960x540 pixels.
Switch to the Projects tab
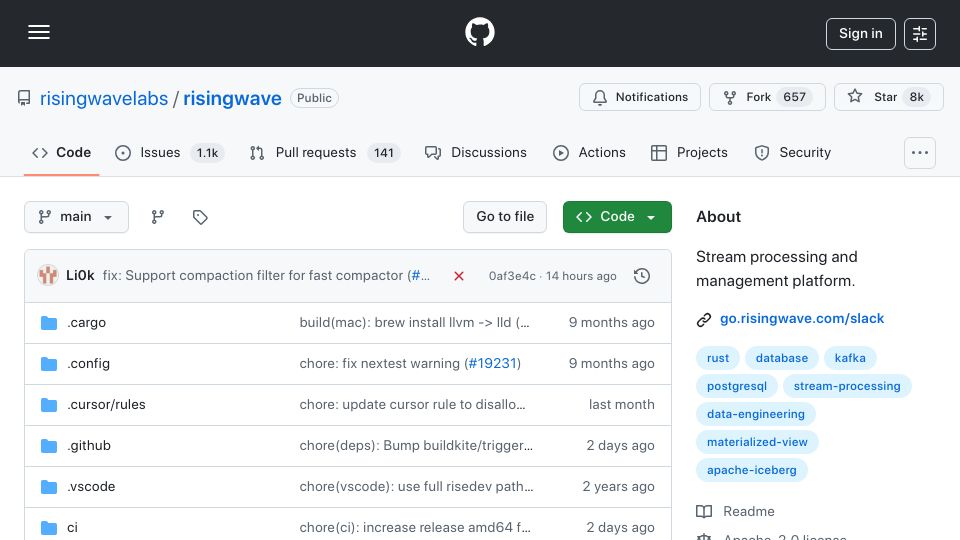pos(689,152)
